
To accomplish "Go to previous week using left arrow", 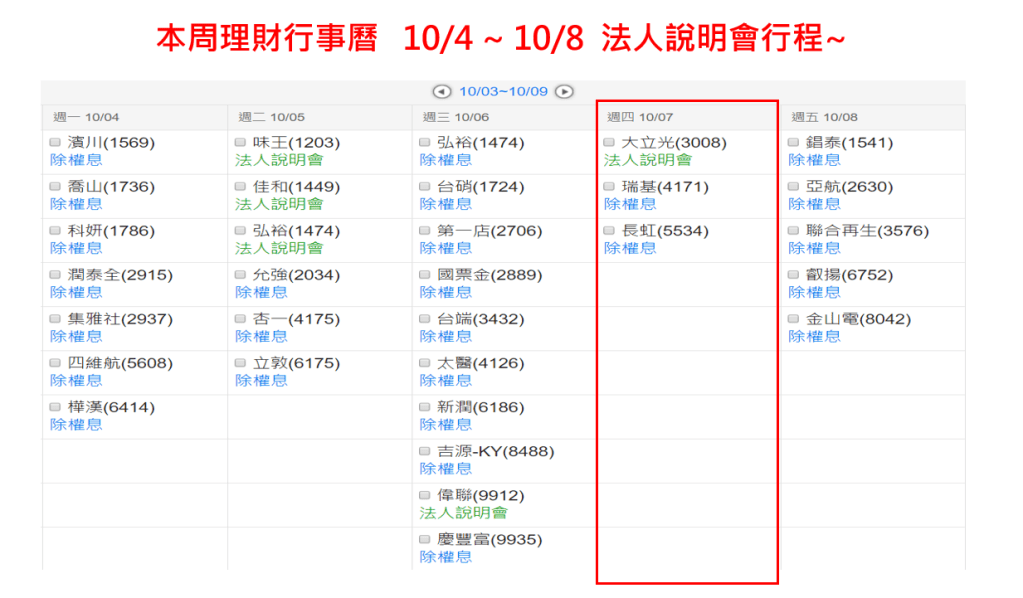I will pyautogui.click(x=443, y=91).
